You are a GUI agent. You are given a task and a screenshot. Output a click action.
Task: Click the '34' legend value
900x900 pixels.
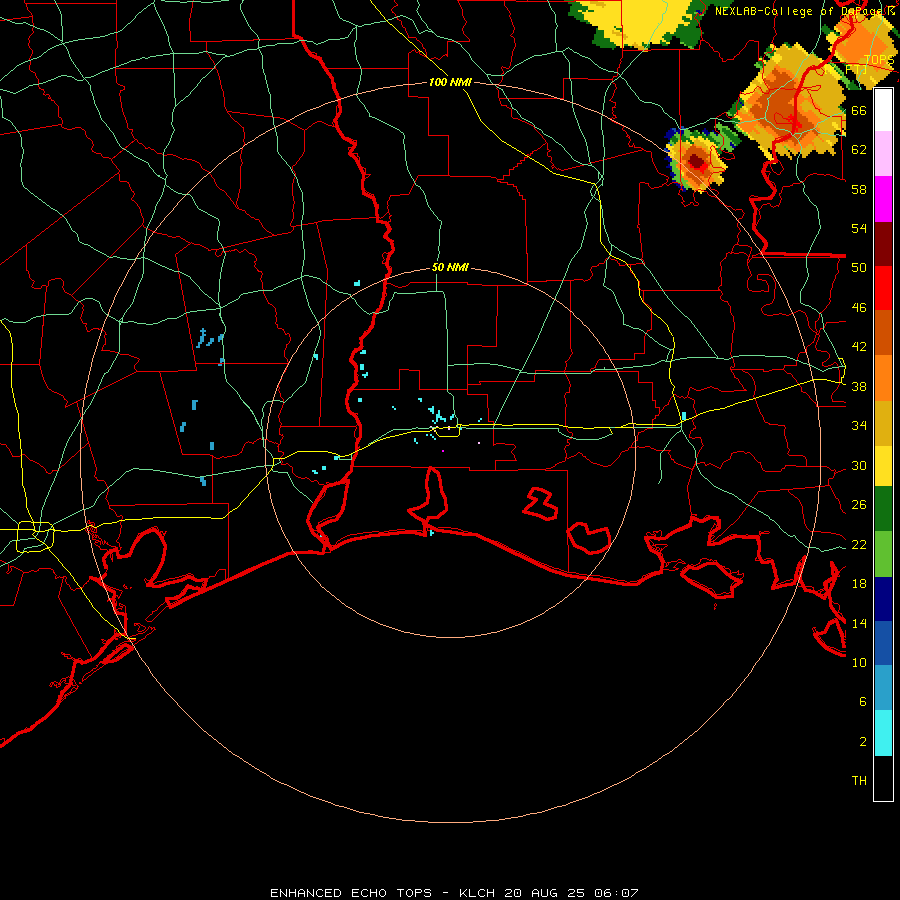click(x=859, y=426)
